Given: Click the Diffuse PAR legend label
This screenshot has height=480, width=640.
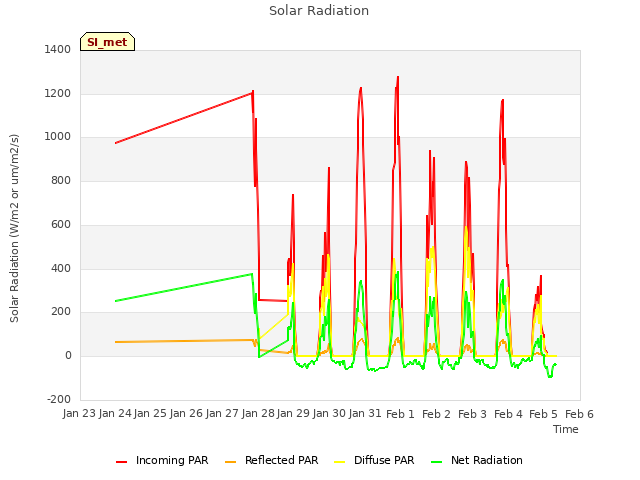Looking at the screenshot, I should (x=384, y=460).
